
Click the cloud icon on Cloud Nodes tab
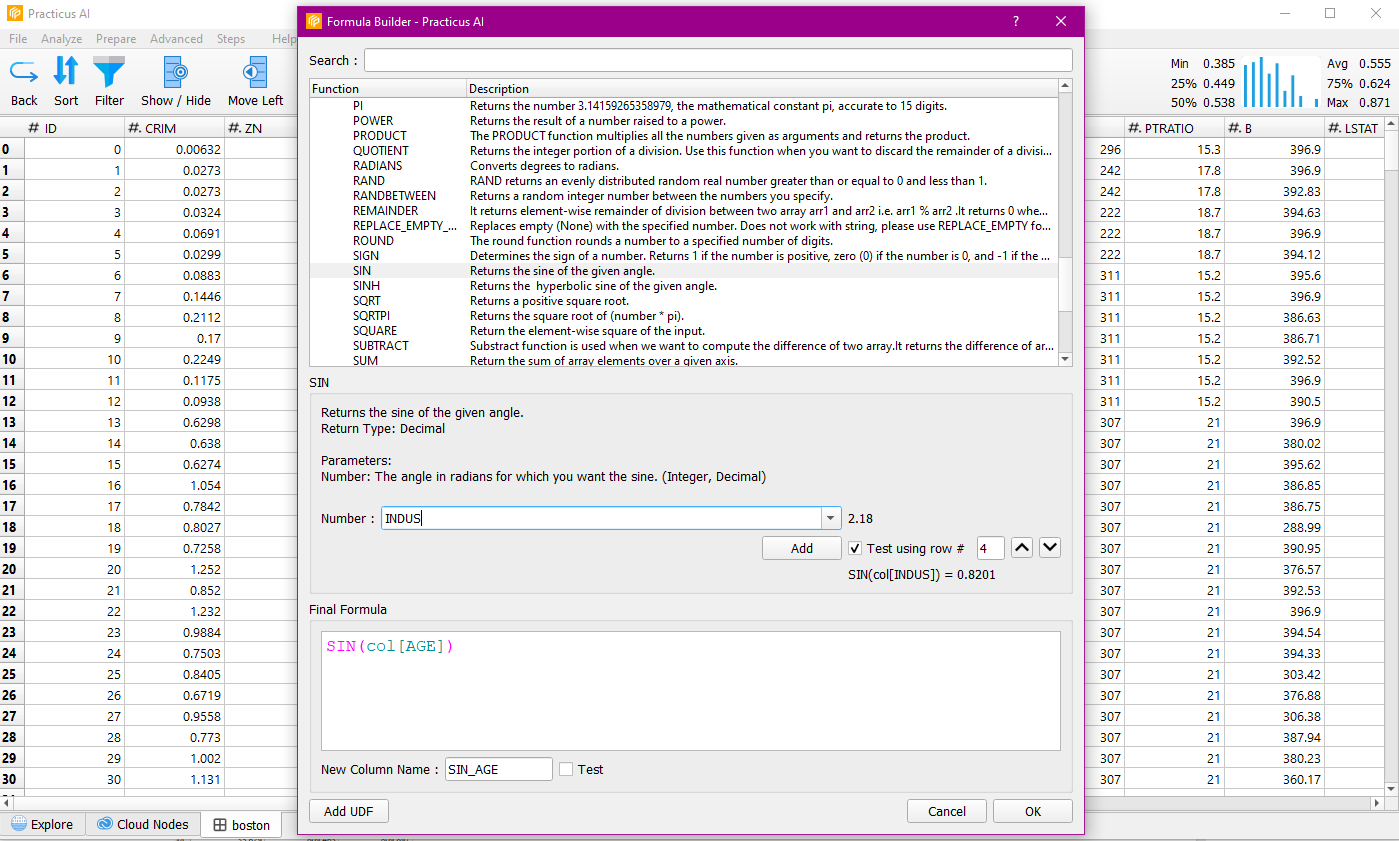(x=105, y=824)
